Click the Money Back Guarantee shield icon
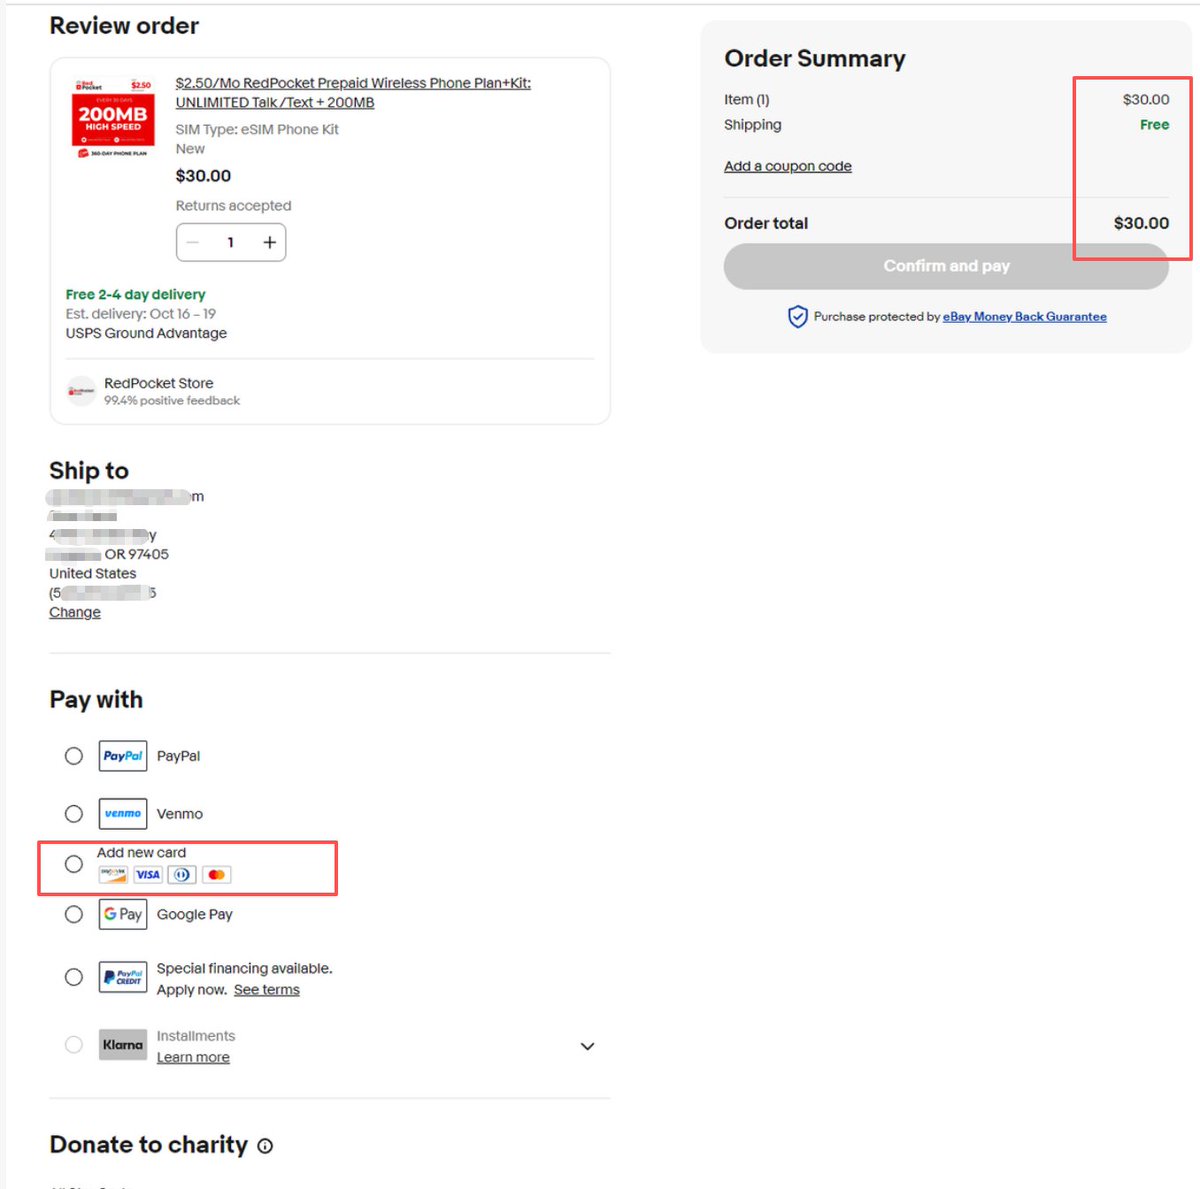1200x1189 pixels. click(x=798, y=317)
